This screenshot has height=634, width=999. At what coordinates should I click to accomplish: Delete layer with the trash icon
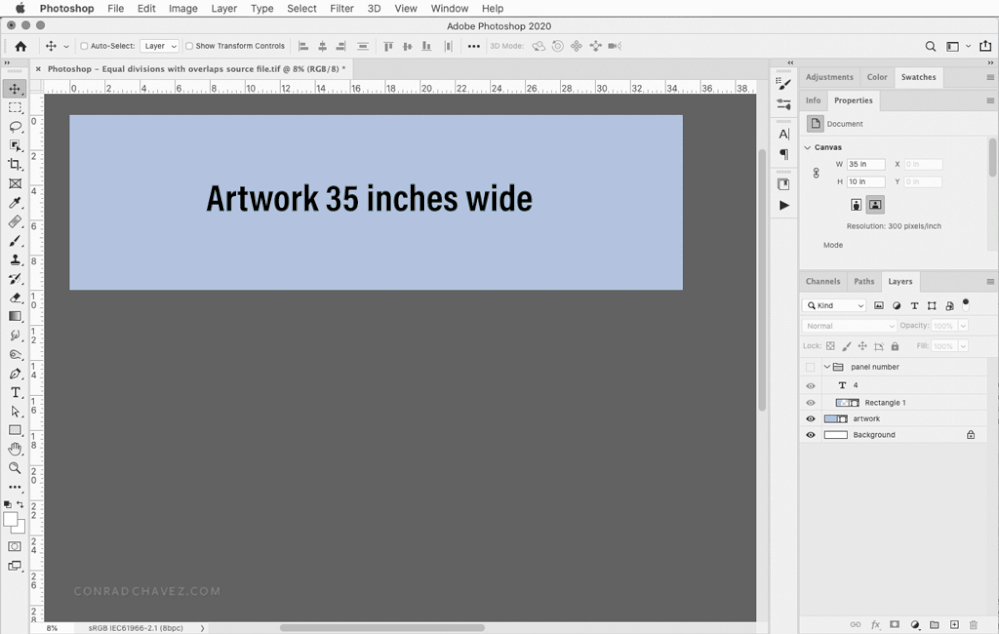pyautogui.click(x=973, y=624)
